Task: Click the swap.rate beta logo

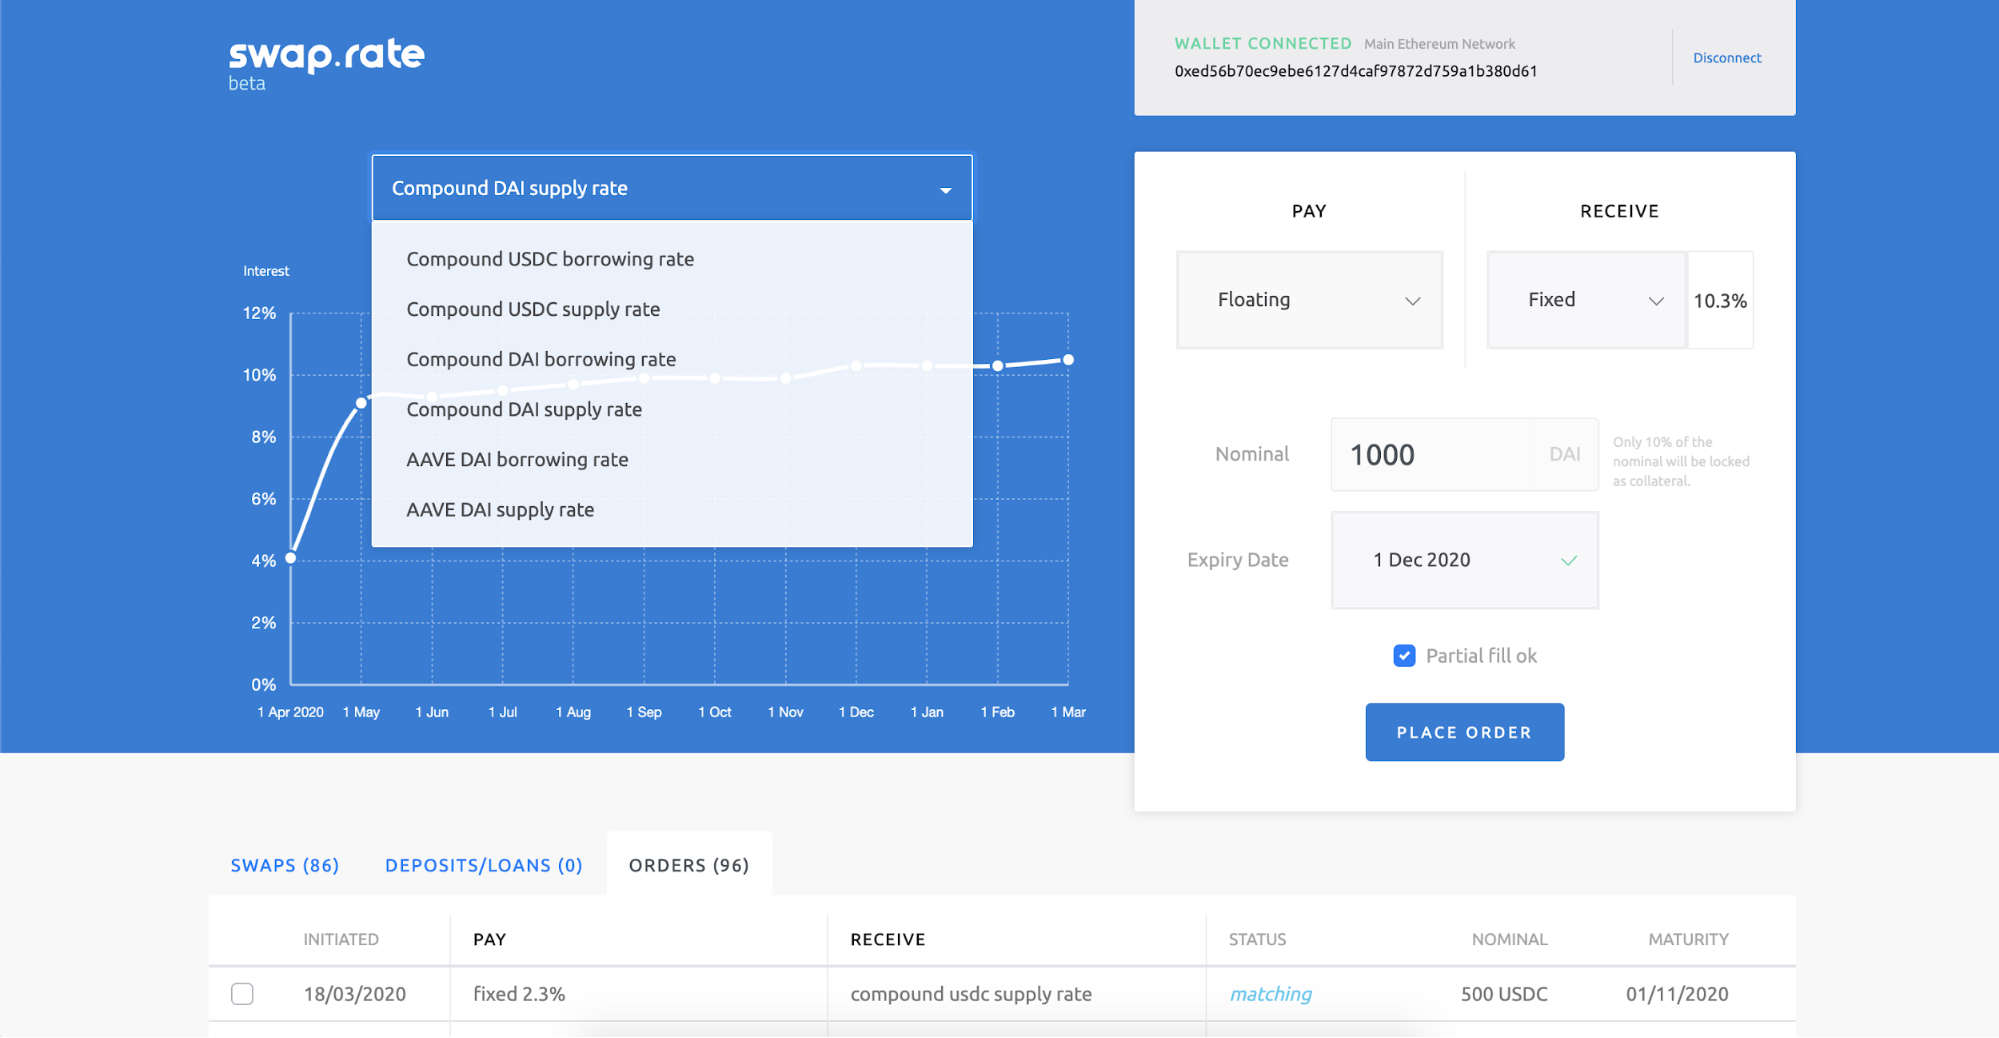Action: point(326,63)
